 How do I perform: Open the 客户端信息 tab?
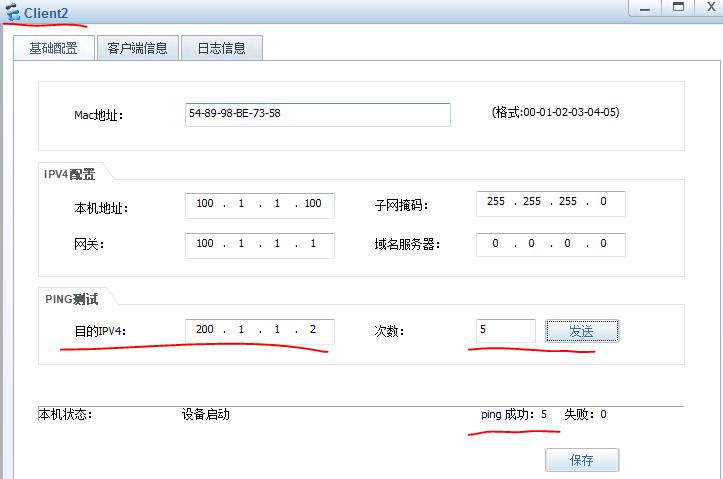click(x=137, y=48)
